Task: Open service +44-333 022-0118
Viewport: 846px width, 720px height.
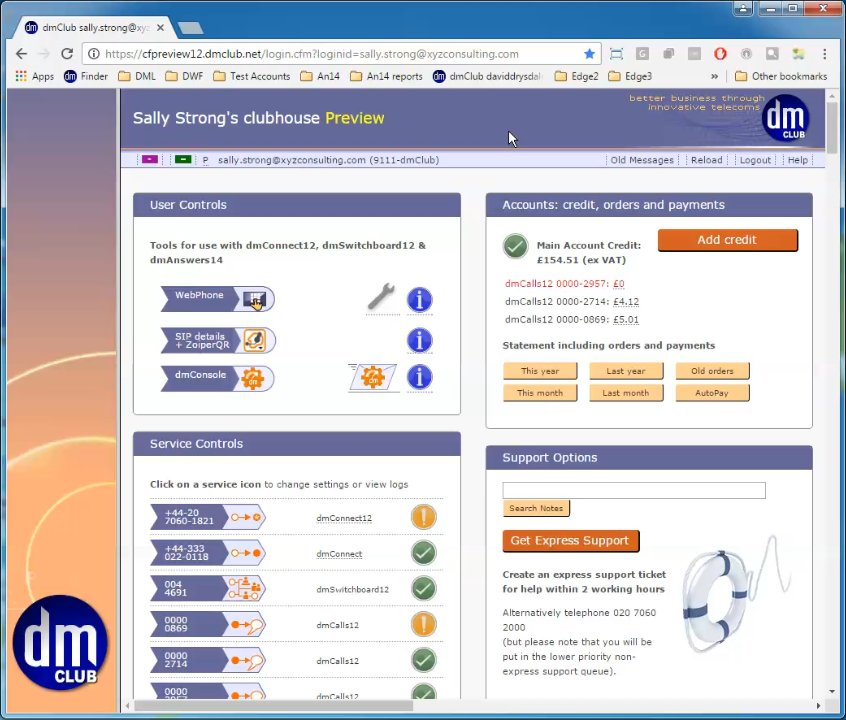Action: click(x=208, y=553)
